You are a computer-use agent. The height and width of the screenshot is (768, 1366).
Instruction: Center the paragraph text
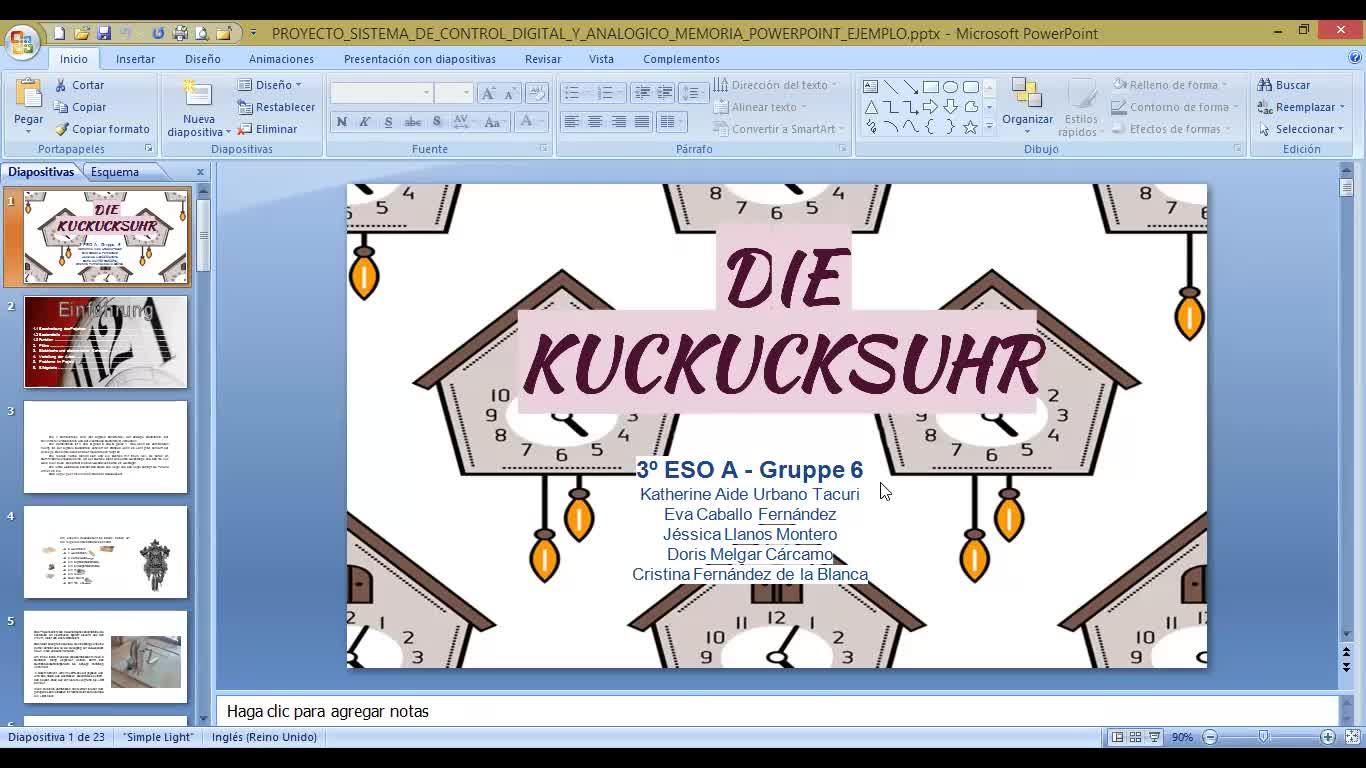point(595,122)
